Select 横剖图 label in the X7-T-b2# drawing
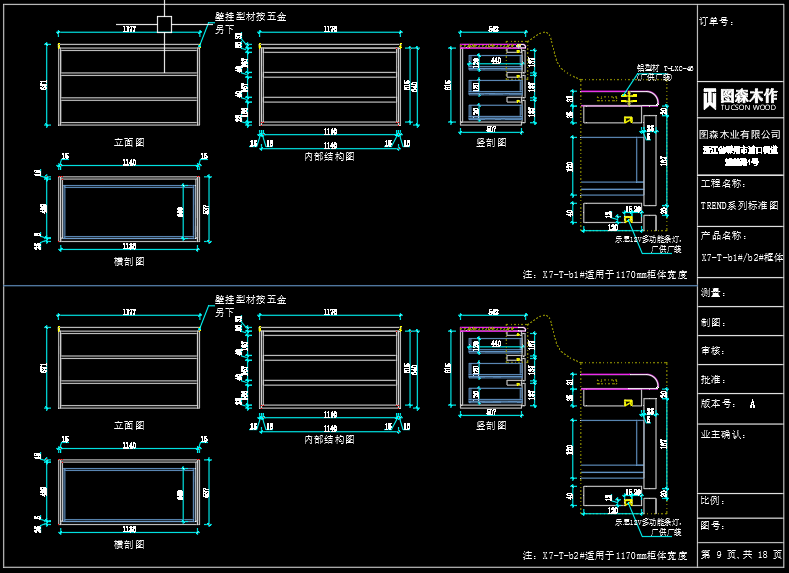Image resolution: width=789 pixels, height=573 pixels. point(129,544)
